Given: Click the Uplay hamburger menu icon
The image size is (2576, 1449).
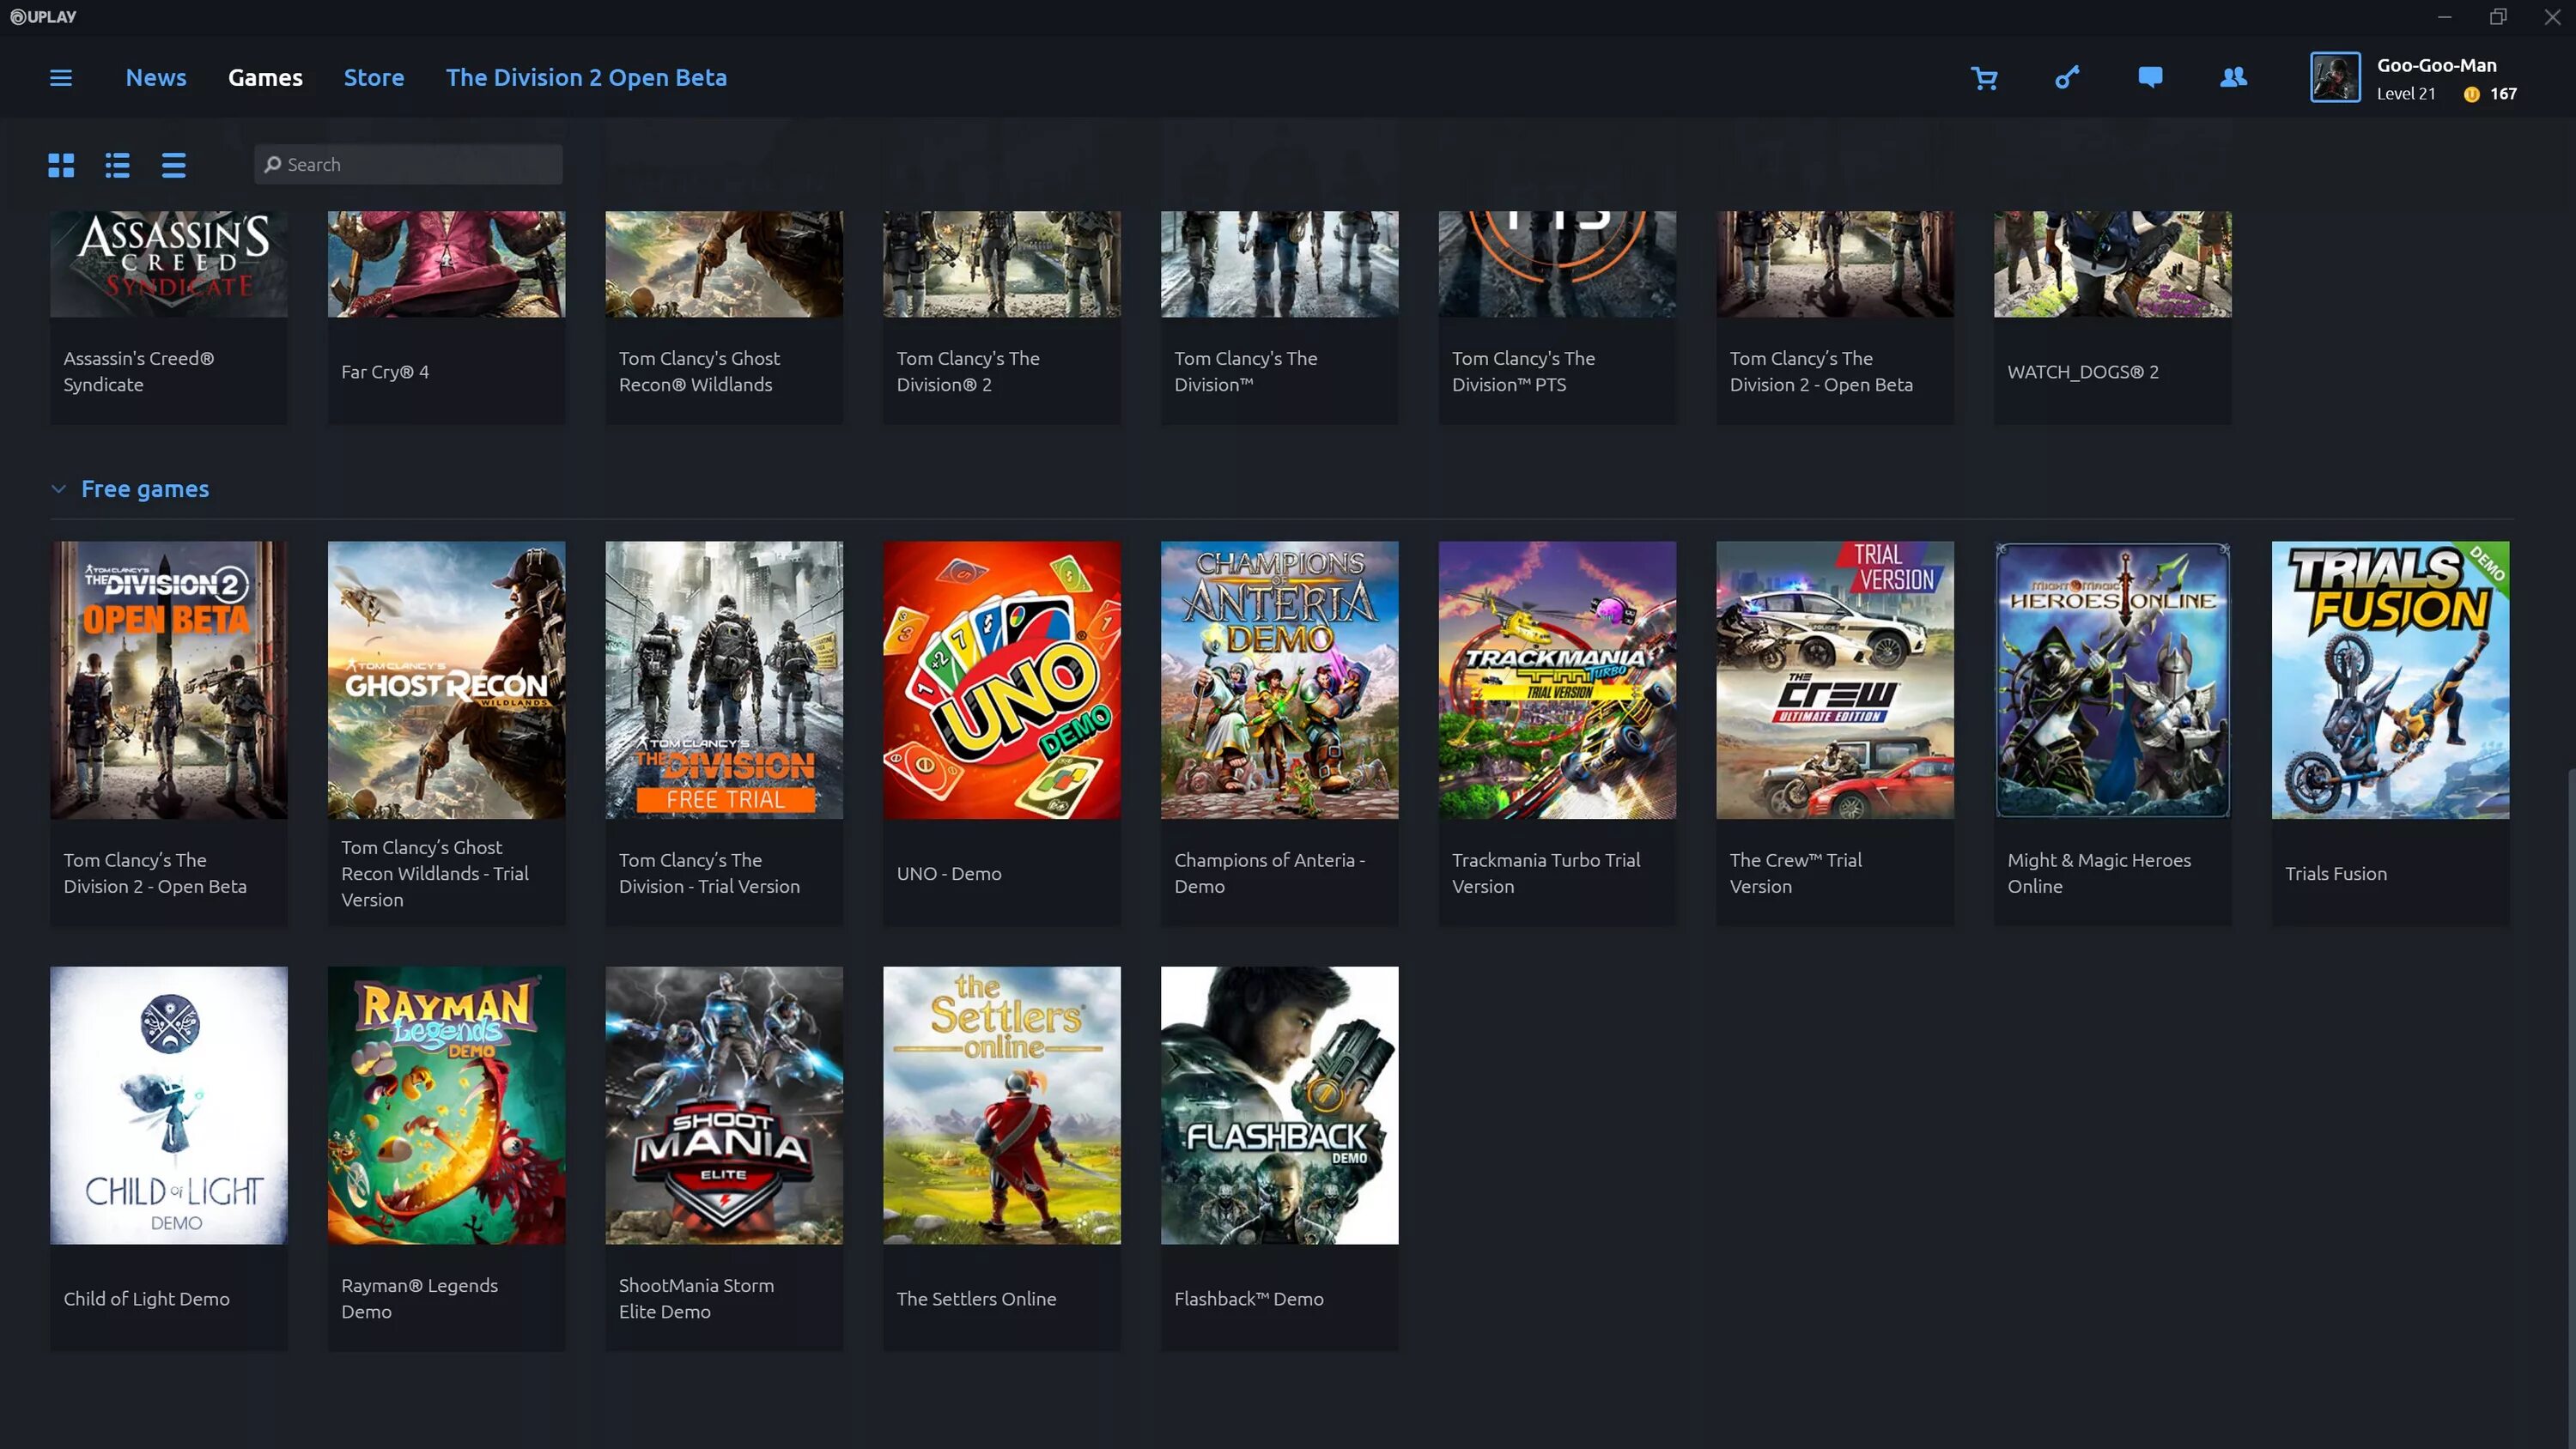Looking at the screenshot, I should [x=60, y=78].
